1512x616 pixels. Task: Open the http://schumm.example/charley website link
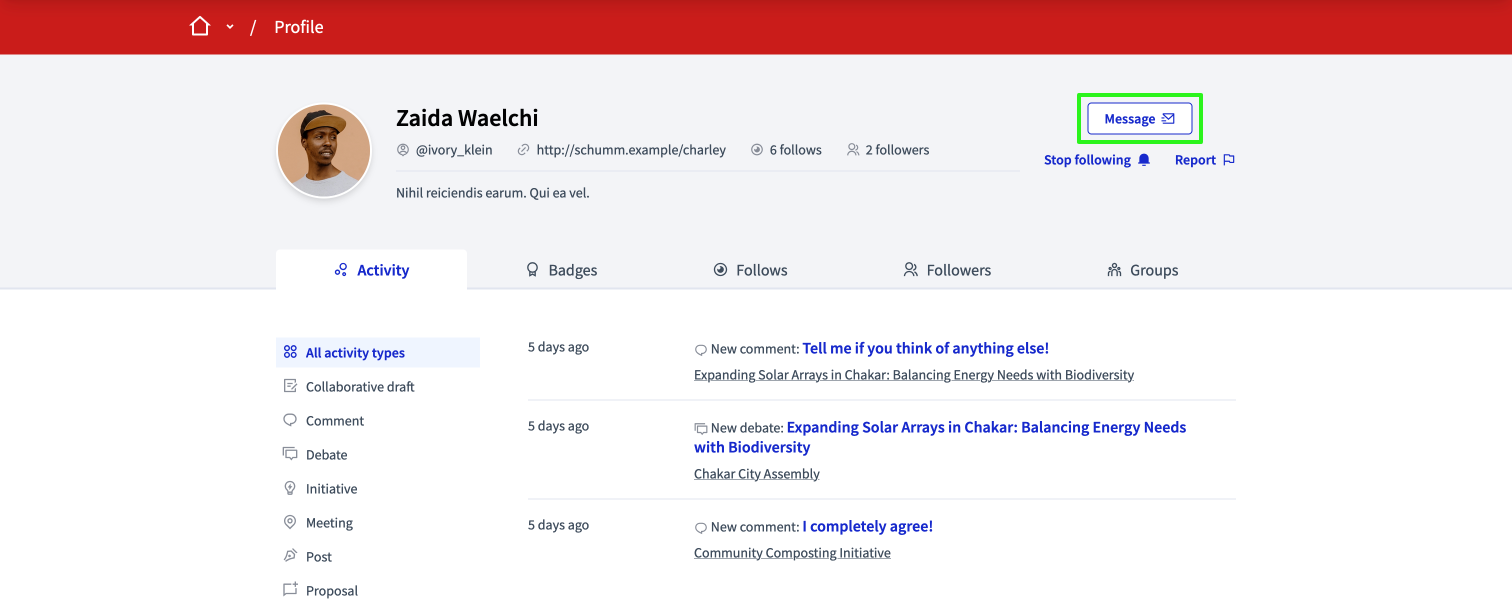(x=630, y=150)
